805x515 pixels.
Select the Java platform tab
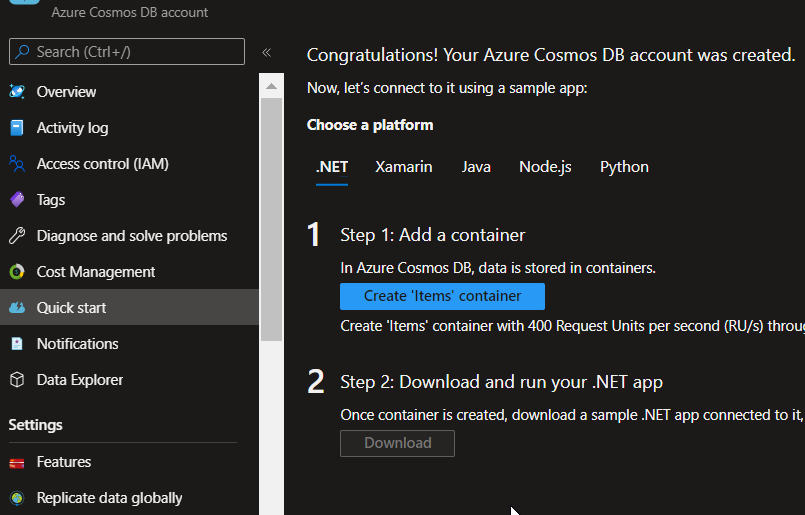click(x=476, y=167)
